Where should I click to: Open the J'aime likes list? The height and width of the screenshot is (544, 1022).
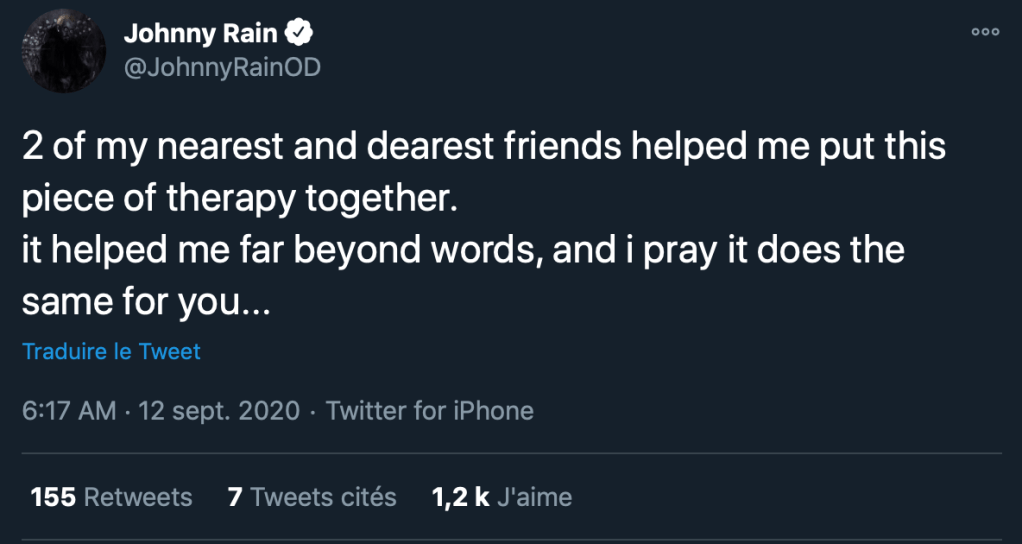[534, 497]
